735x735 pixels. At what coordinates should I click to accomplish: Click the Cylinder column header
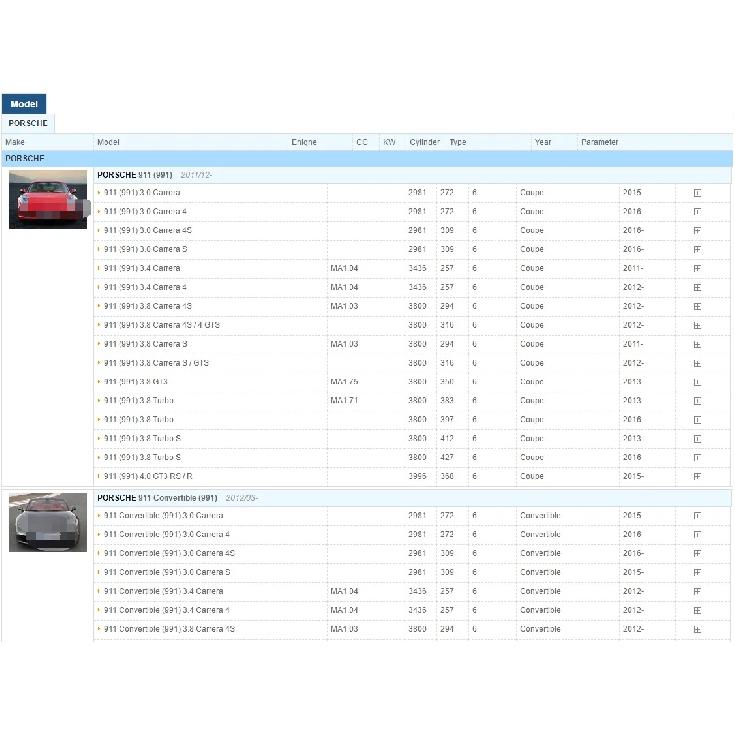(x=424, y=142)
